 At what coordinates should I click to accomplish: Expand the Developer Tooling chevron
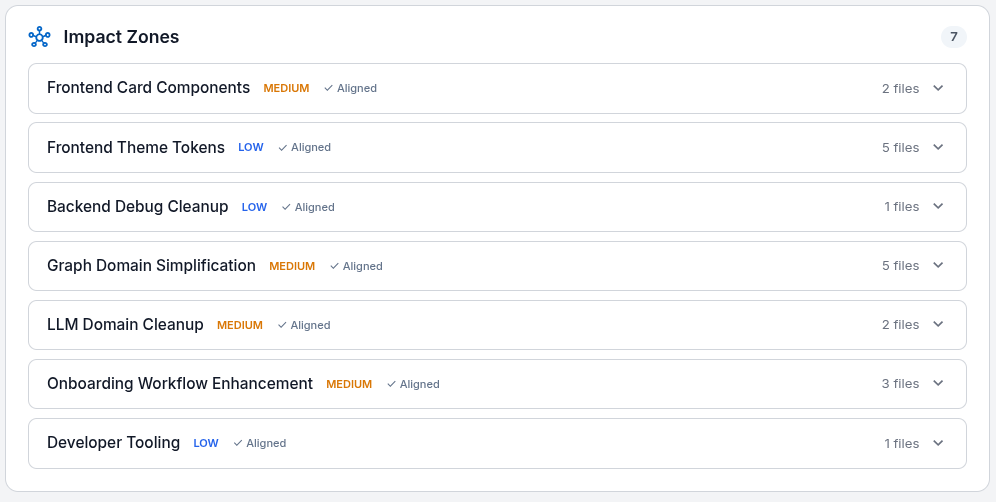point(938,443)
